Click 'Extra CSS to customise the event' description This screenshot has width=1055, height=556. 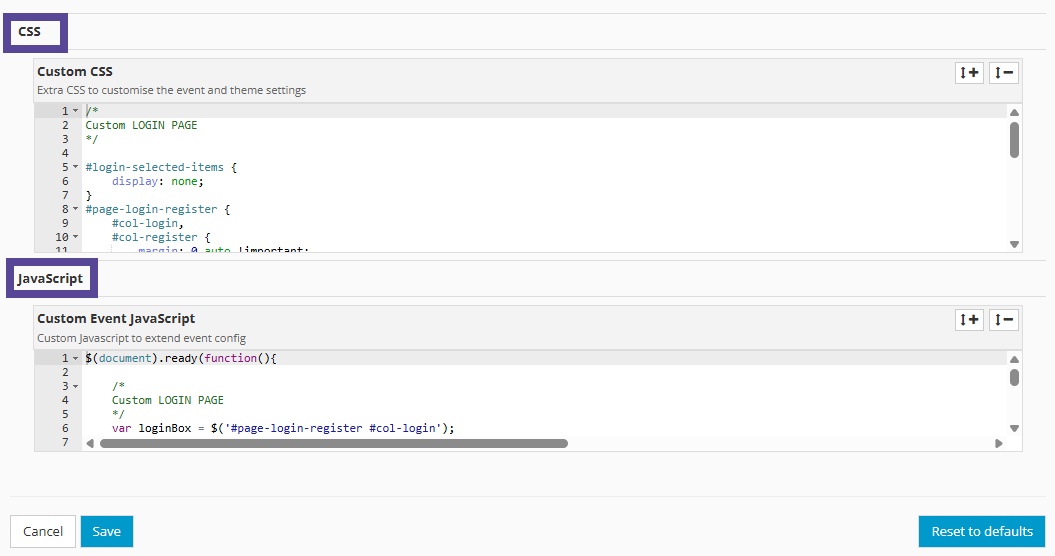pos(172,90)
